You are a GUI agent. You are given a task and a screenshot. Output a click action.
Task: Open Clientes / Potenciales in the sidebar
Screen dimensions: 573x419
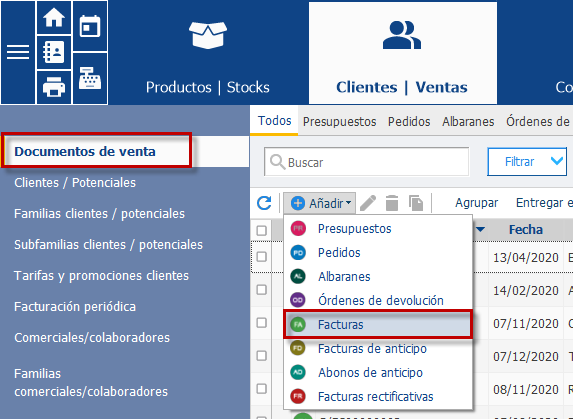point(75,182)
